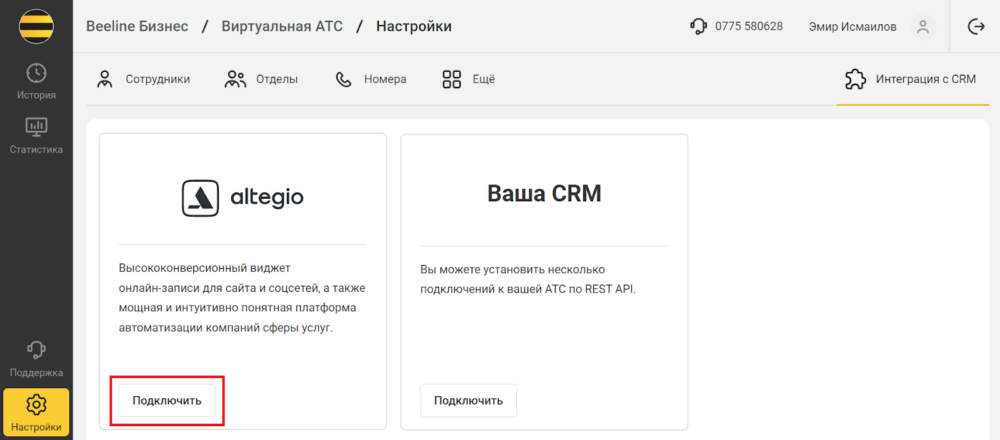The width and height of the screenshot is (1000, 440).
Task: Go to Виртуальная АТС breadcrumb
Action: pyautogui.click(x=282, y=27)
